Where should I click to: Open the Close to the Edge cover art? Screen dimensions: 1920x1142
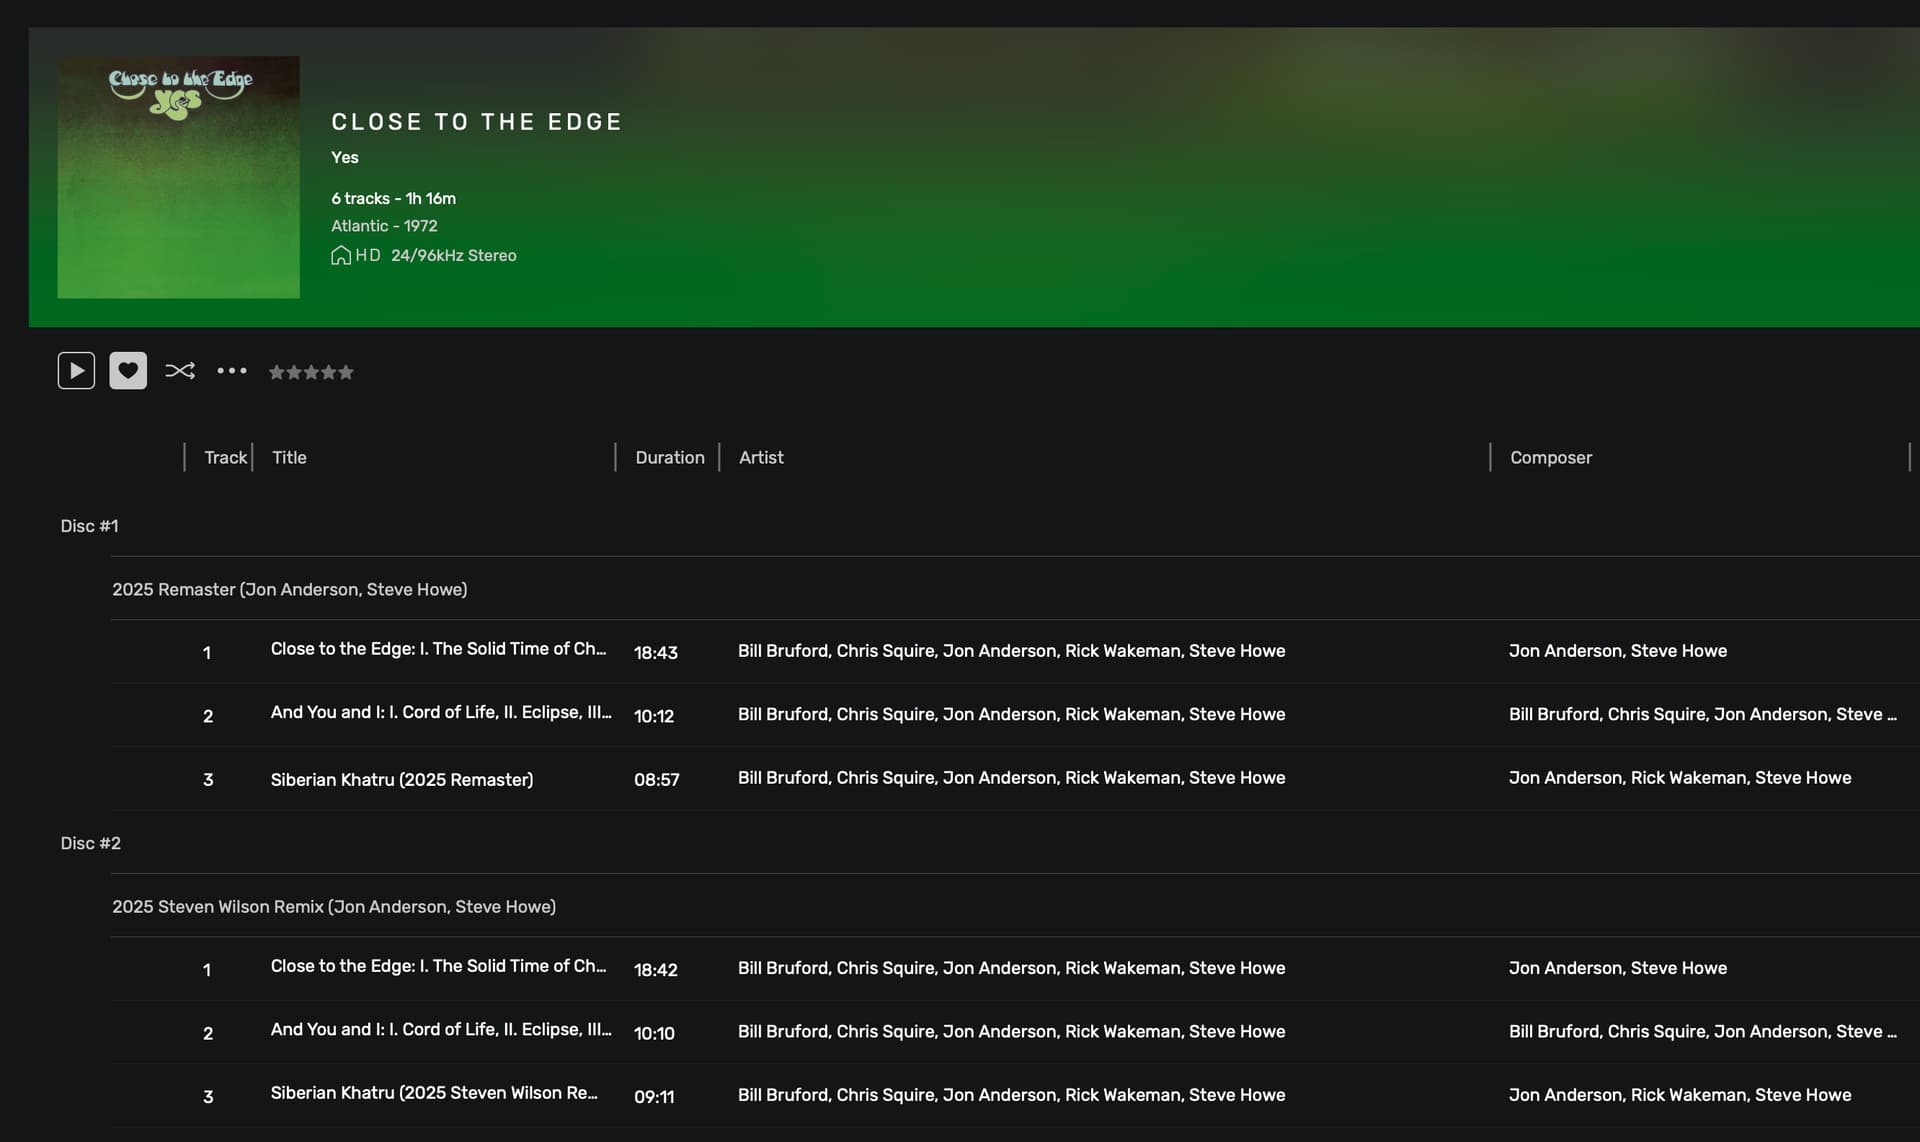178,177
